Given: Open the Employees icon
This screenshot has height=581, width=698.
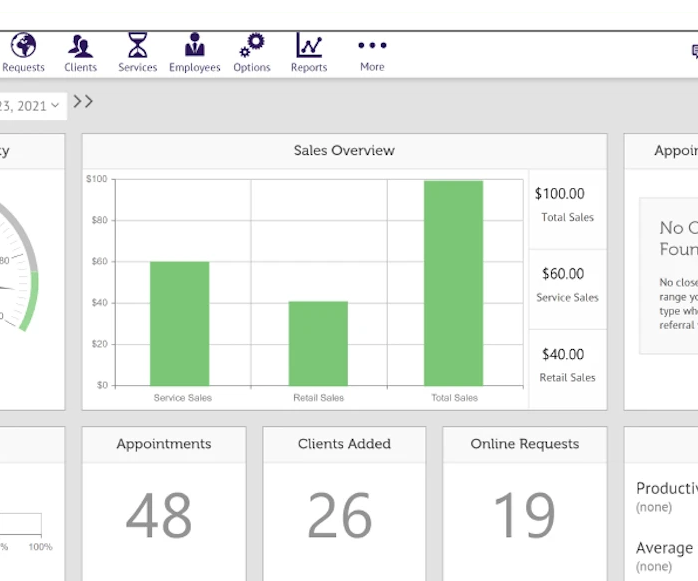Looking at the screenshot, I should (x=194, y=46).
